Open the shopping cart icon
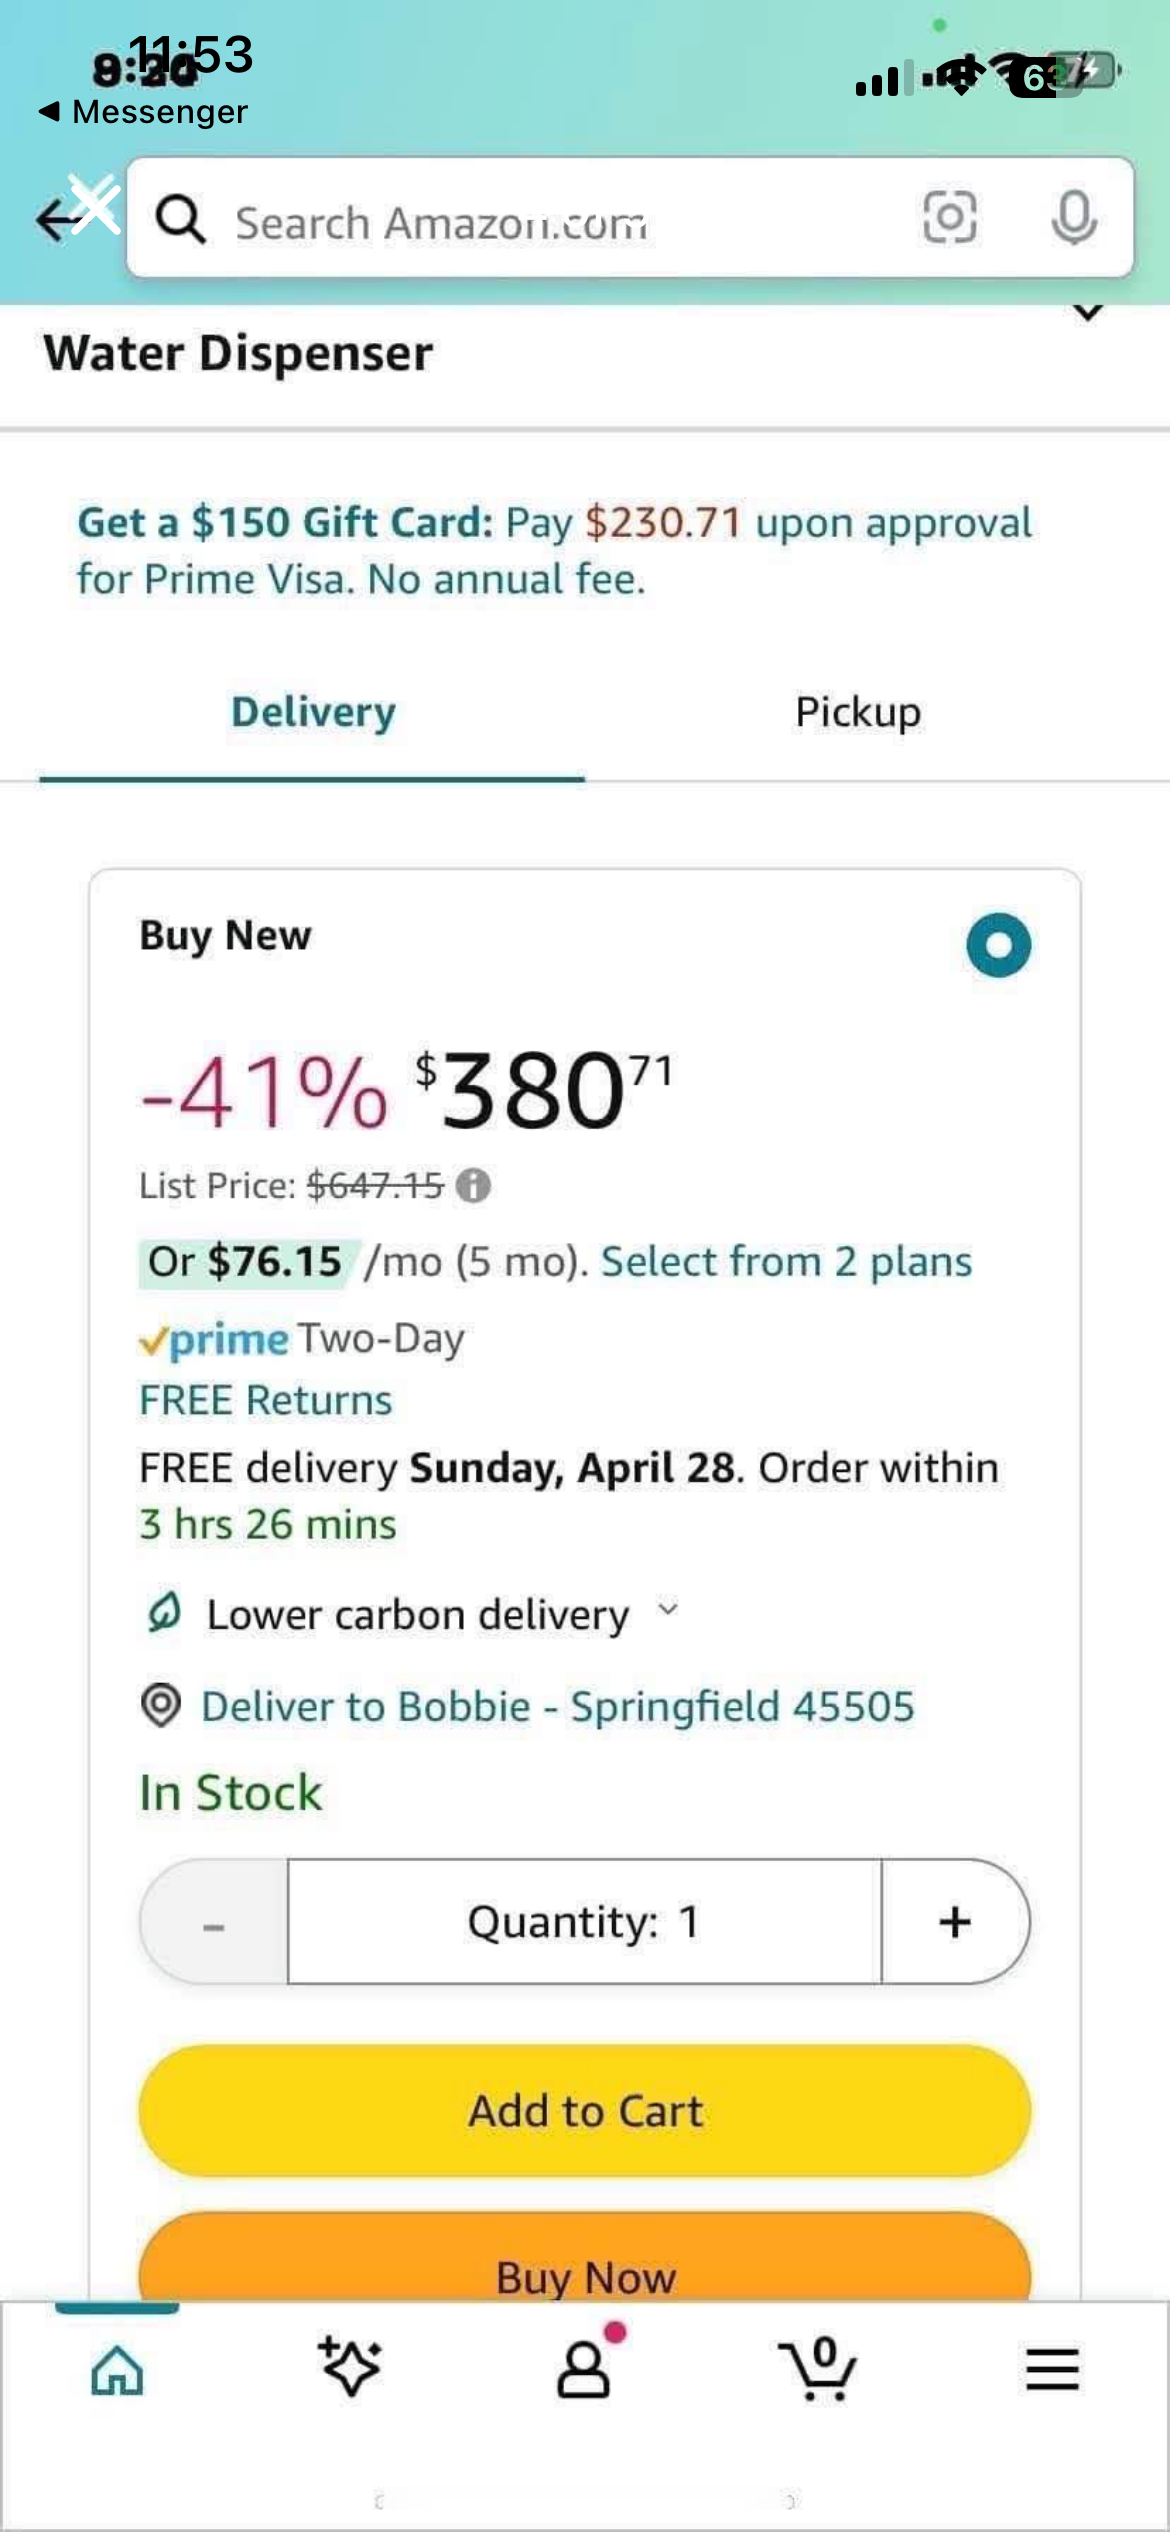 click(818, 2369)
